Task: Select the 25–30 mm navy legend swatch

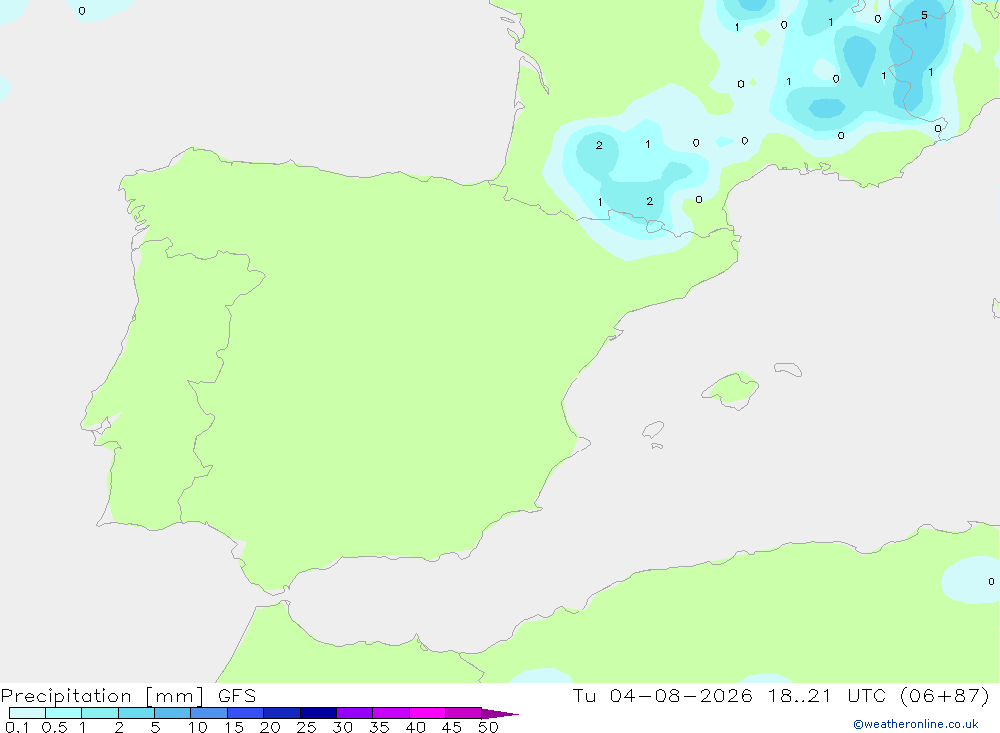Action: (x=318, y=713)
